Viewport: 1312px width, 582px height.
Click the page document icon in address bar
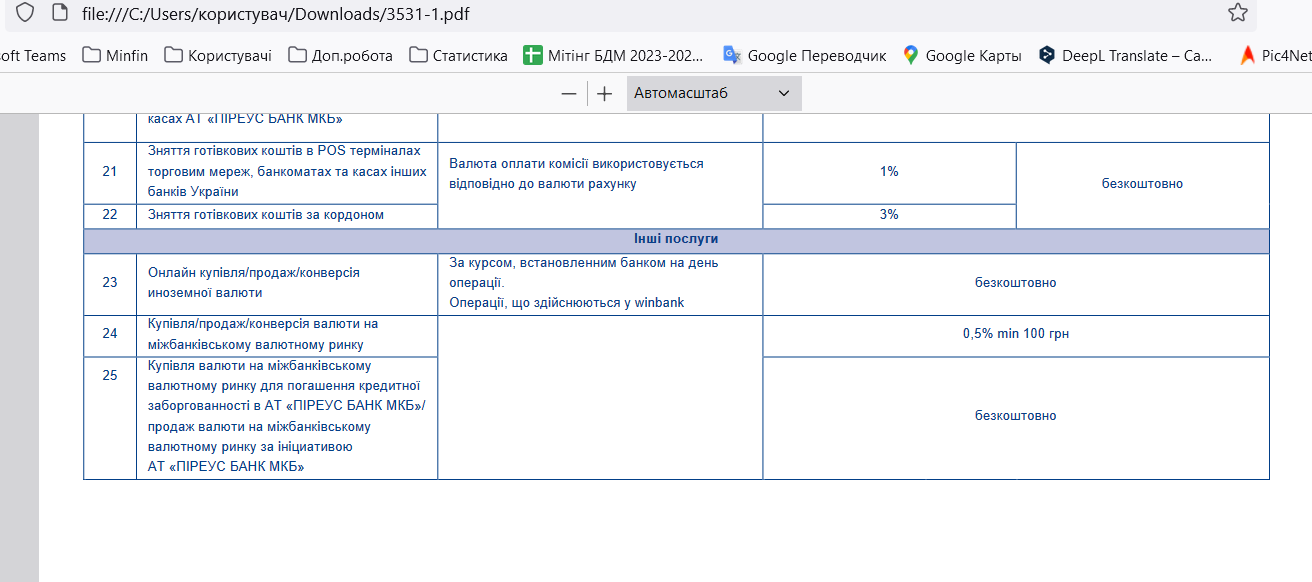coord(60,13)
